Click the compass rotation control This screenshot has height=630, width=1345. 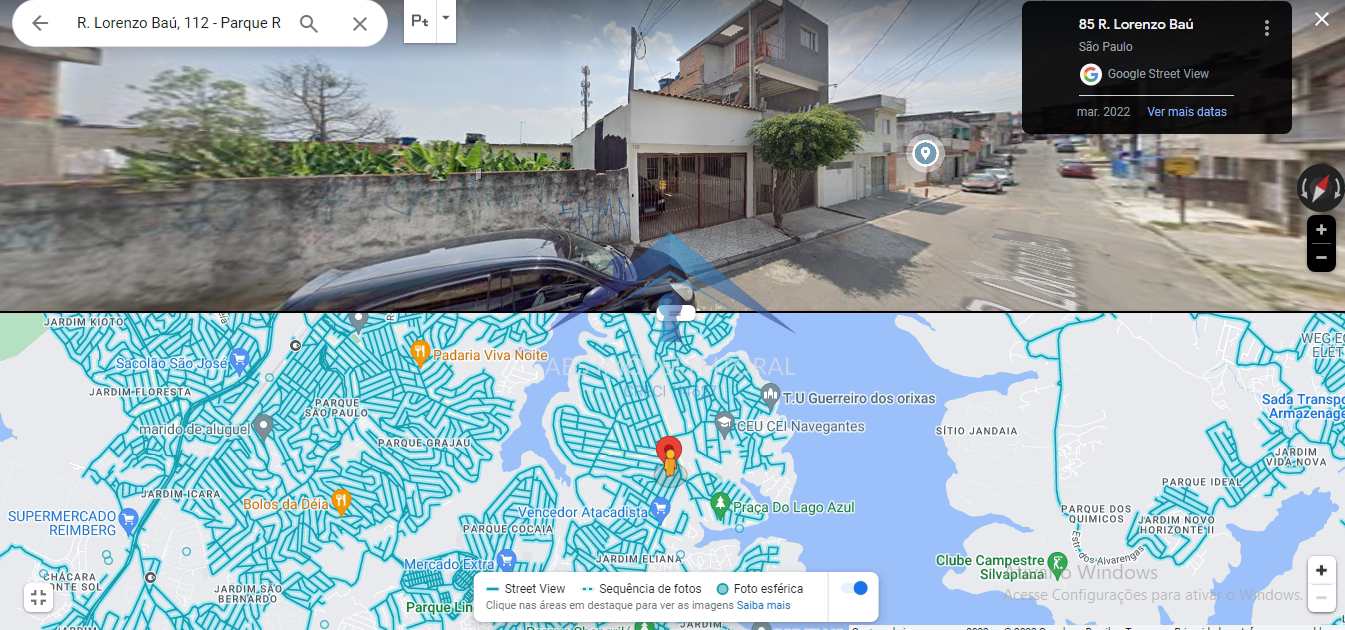click(1320, 187)
